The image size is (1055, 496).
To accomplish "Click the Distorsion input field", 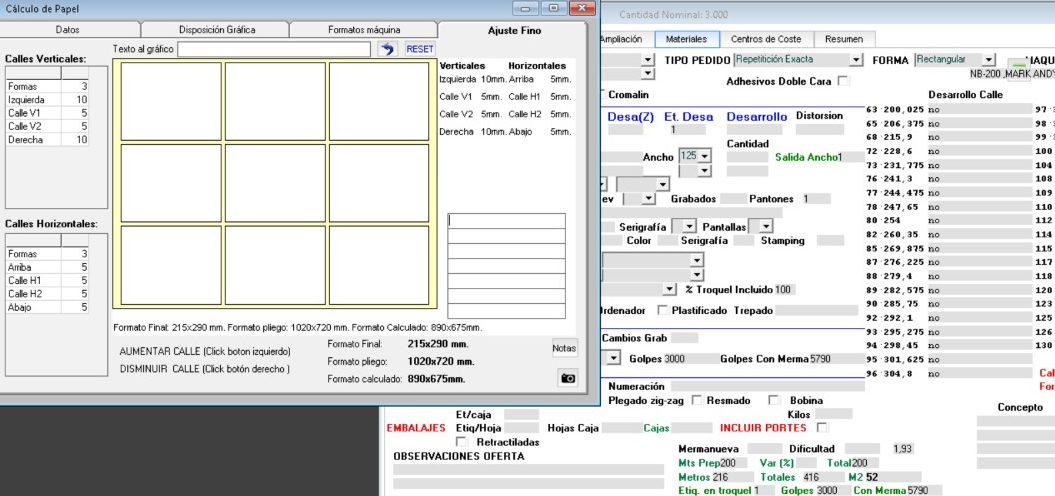I will pyautogui.click(x=820, y=129).
